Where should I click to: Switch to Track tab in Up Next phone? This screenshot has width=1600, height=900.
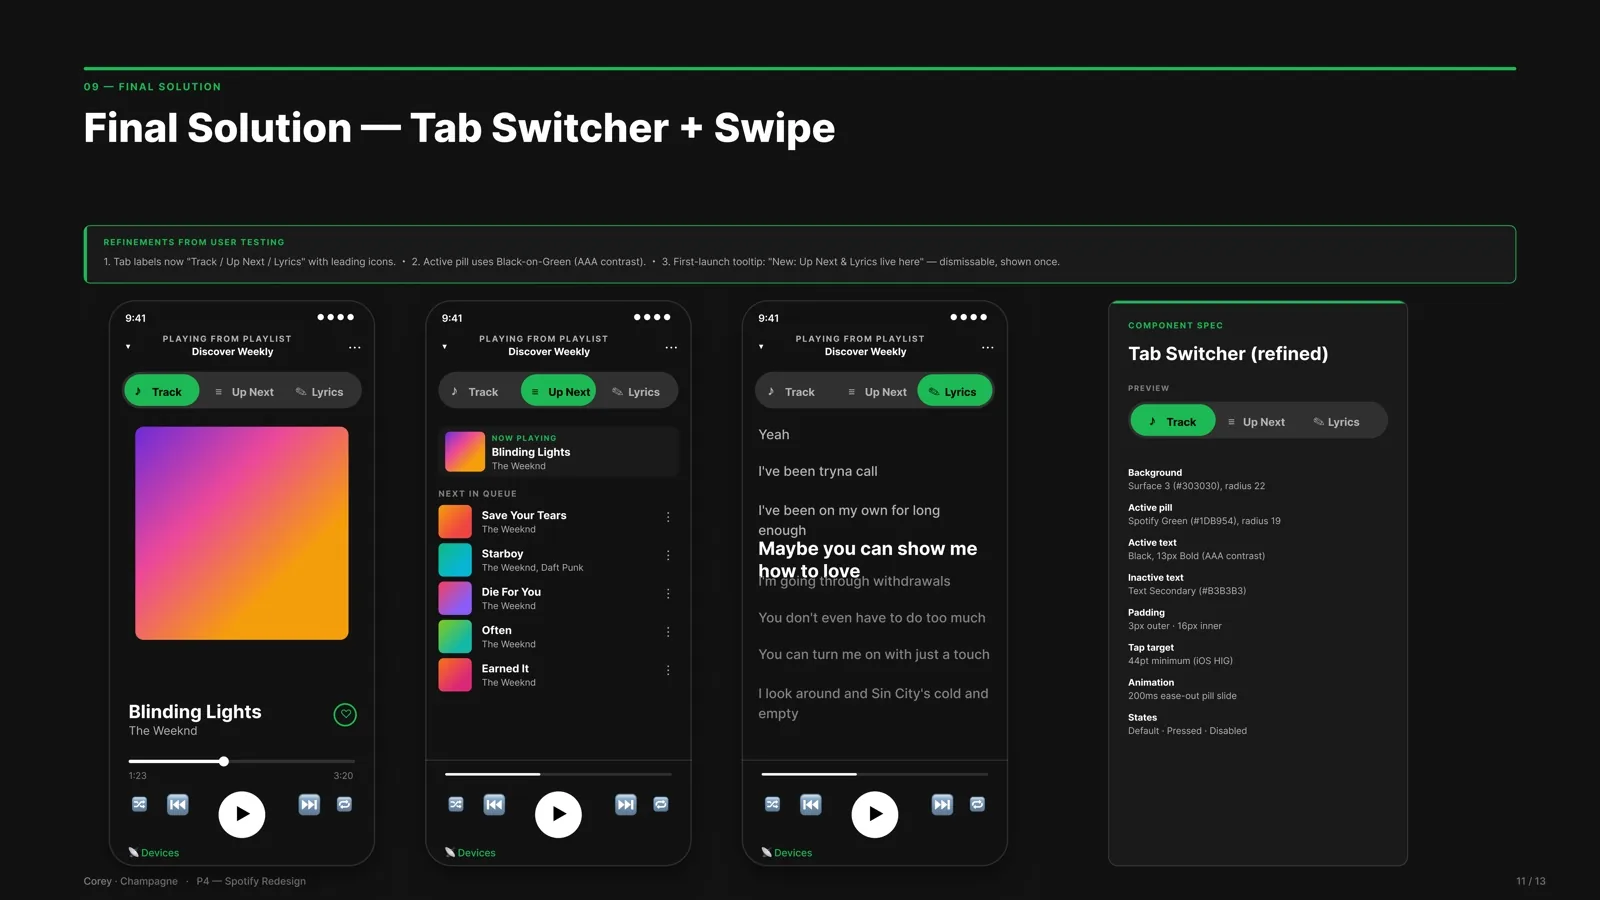(475, 392)
